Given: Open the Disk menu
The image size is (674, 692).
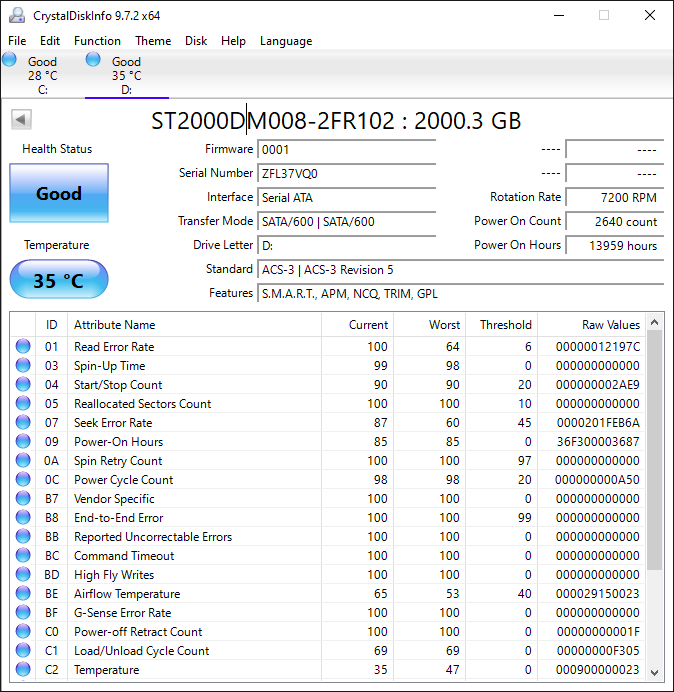Looking at the screenshot, I should pyautogui.click(x=196, y=41).
